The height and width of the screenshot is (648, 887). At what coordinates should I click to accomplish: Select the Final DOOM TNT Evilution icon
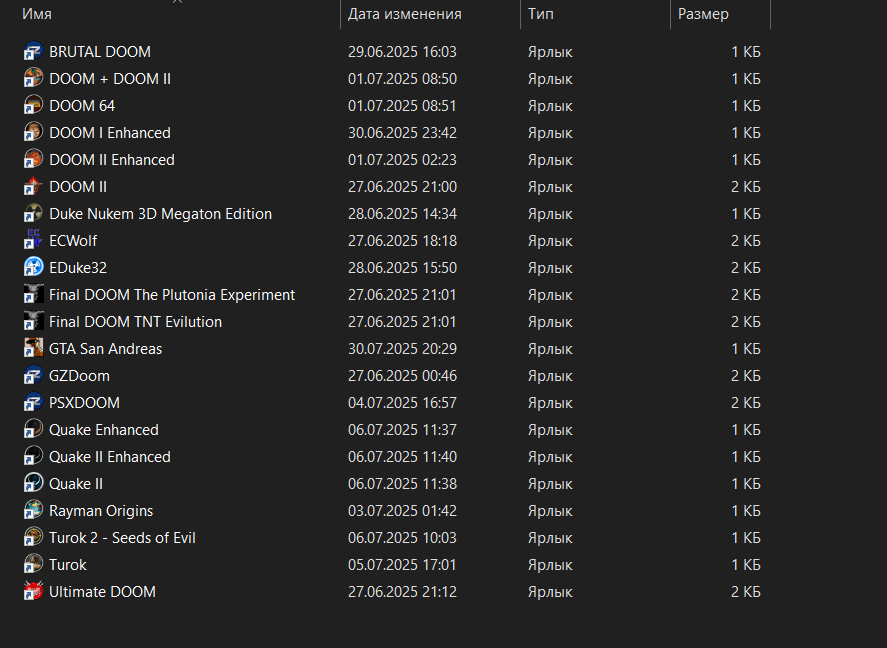click(33, 322)
